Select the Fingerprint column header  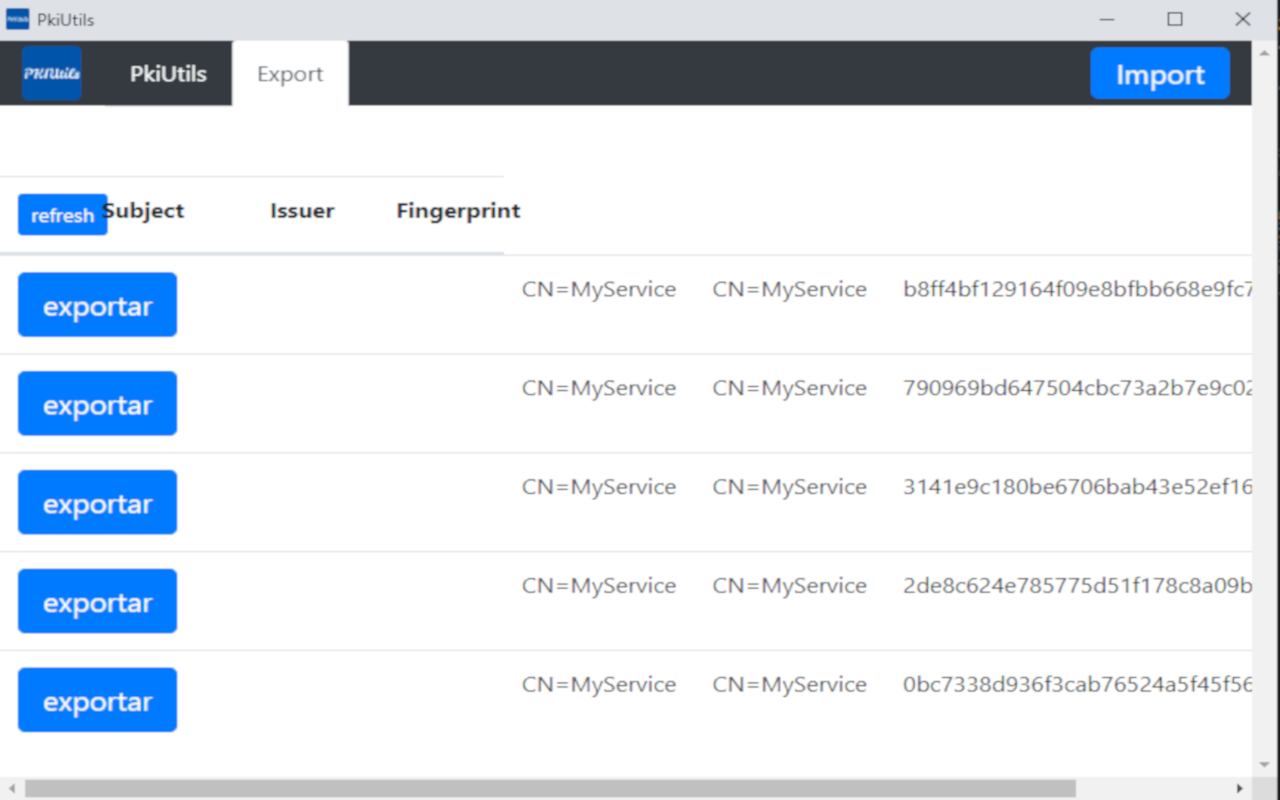pos(458,211)
